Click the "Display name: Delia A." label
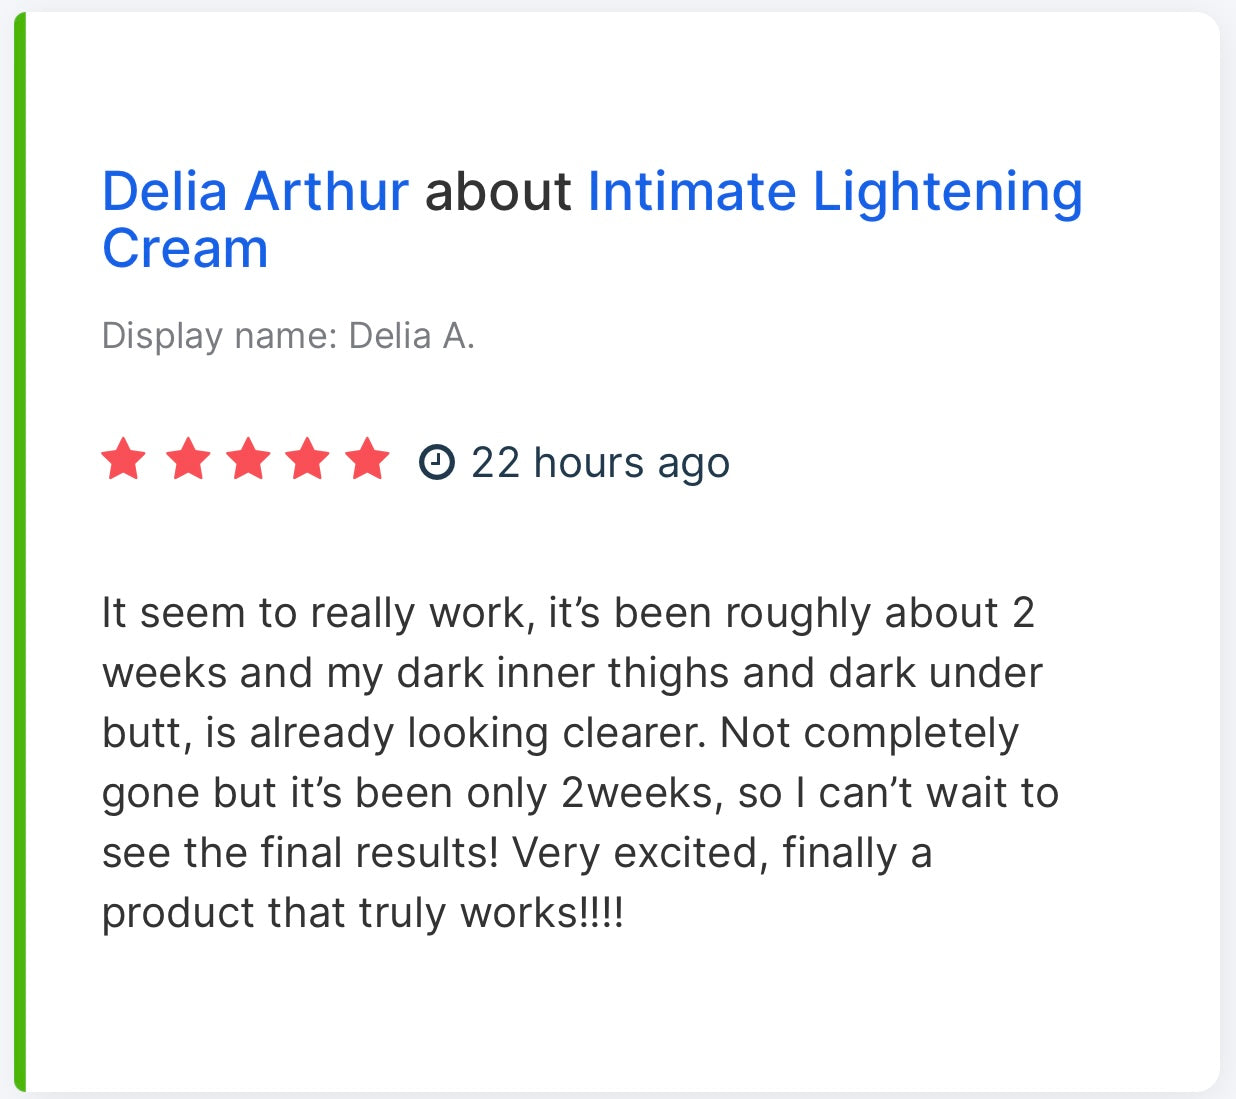Image resolution: width=1236 pixels, height=1099 pixels. tap(288, 336)
